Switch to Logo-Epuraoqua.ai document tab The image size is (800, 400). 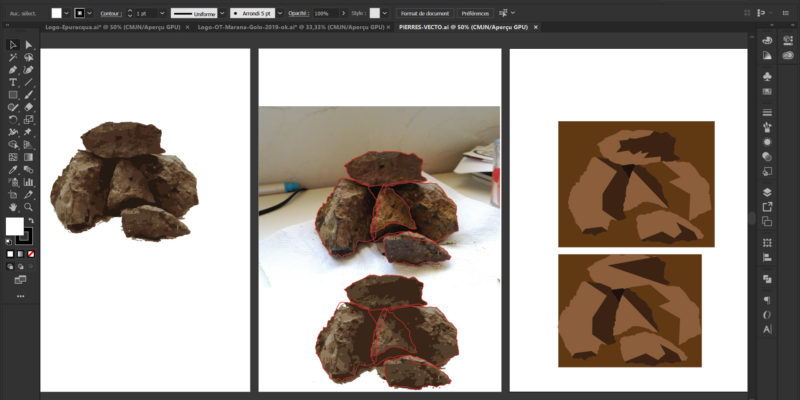click(112, 27)
